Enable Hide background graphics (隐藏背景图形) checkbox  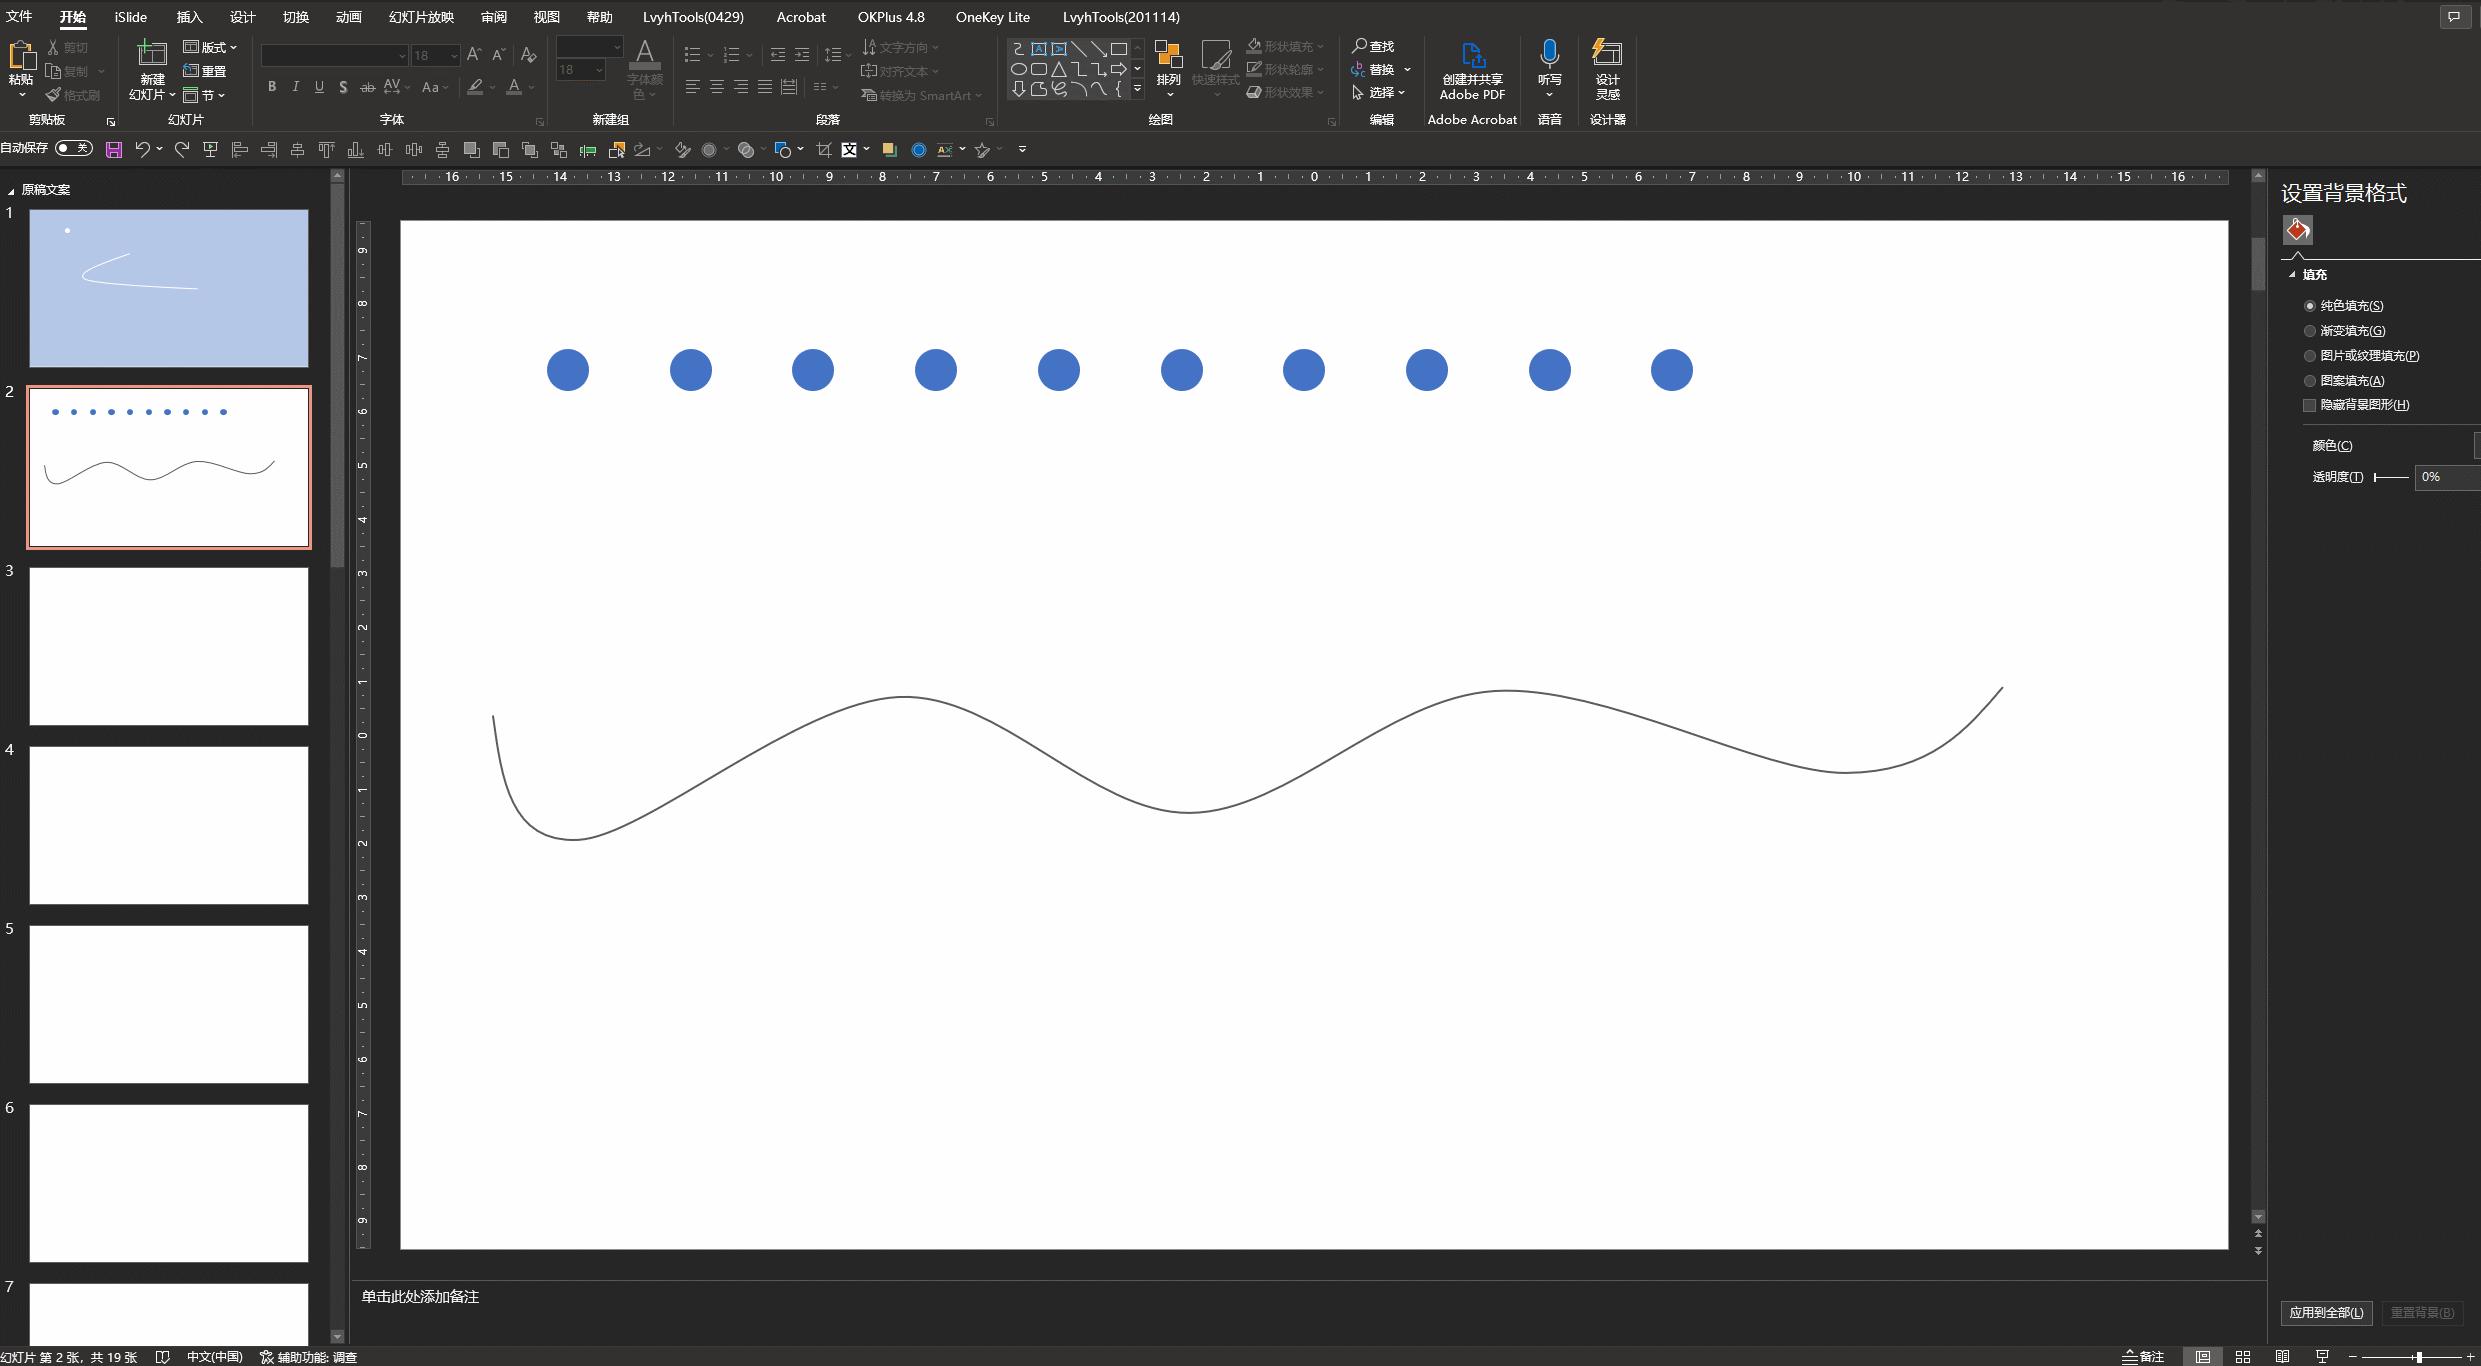(2310, 405)
